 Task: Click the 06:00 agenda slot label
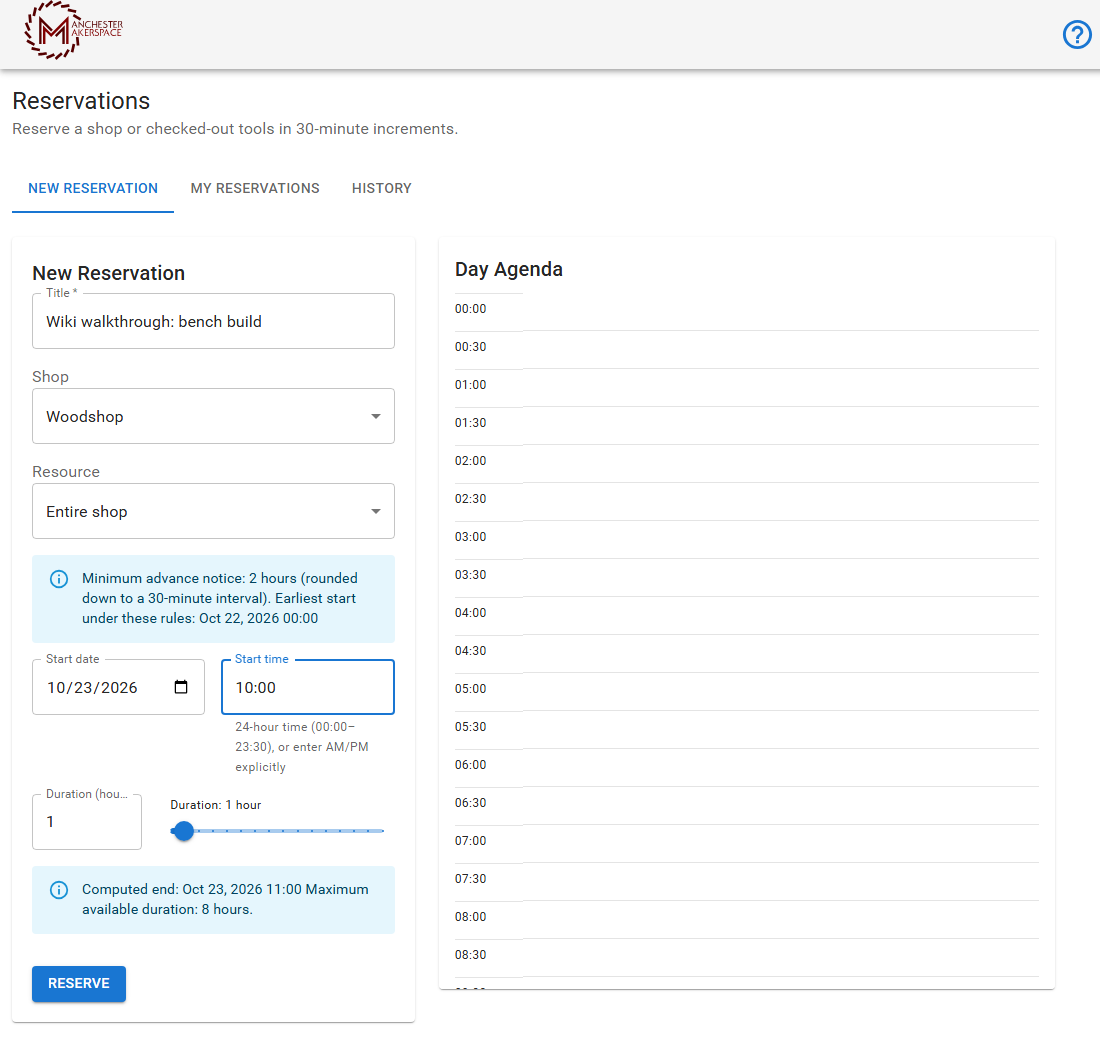pos(470,764)
